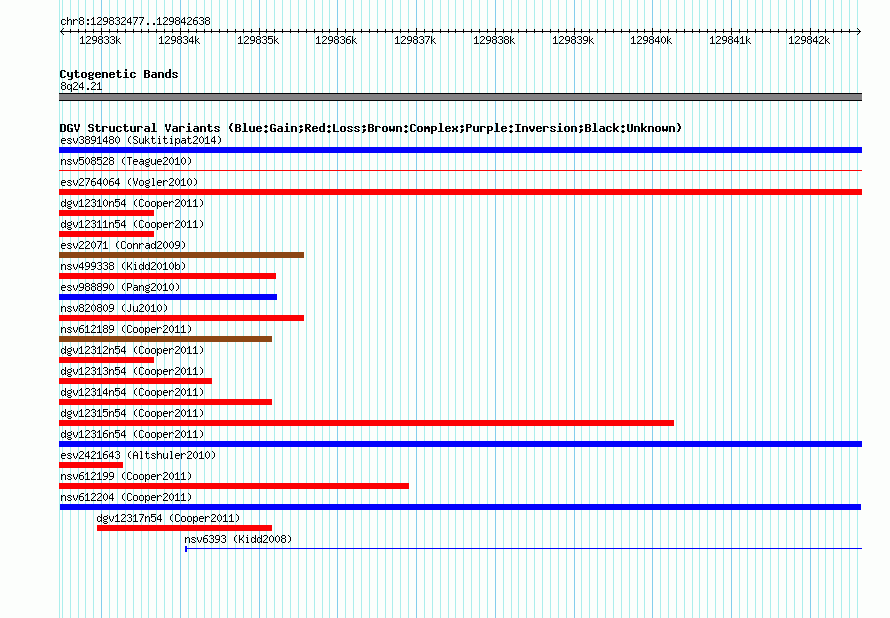Click the 129838k ruler tick label
This screenshot has height=618, width=890.
click(494, 40)
